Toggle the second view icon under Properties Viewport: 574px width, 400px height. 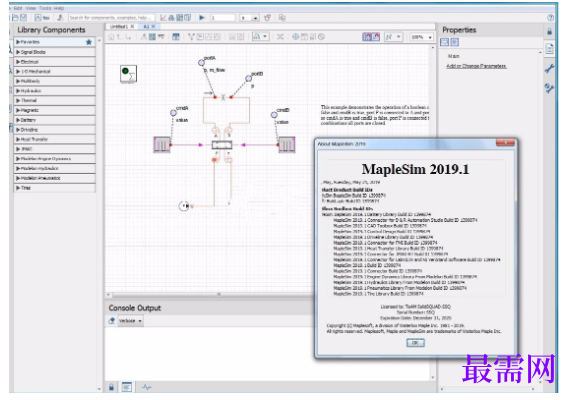454,42
